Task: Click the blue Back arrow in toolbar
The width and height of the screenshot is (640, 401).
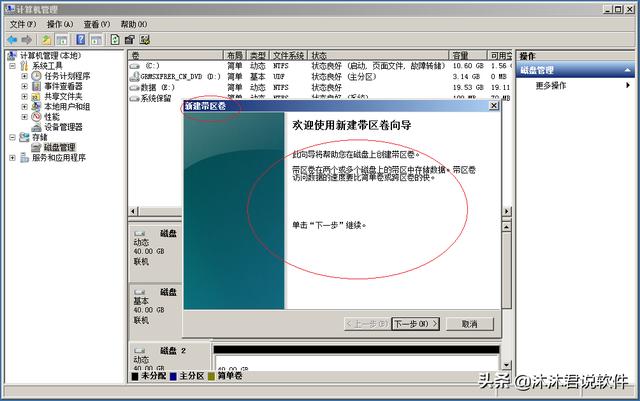Action: [x=12, y=40]
